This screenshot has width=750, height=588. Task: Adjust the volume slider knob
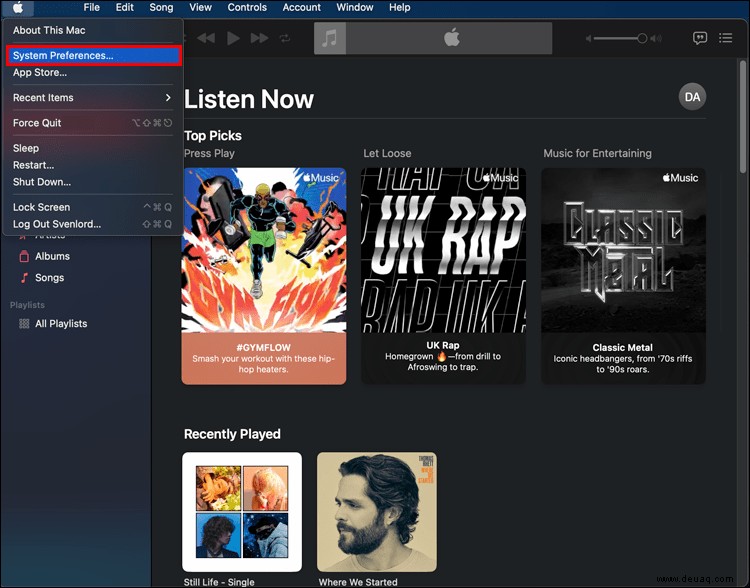[x=642, y=38]
